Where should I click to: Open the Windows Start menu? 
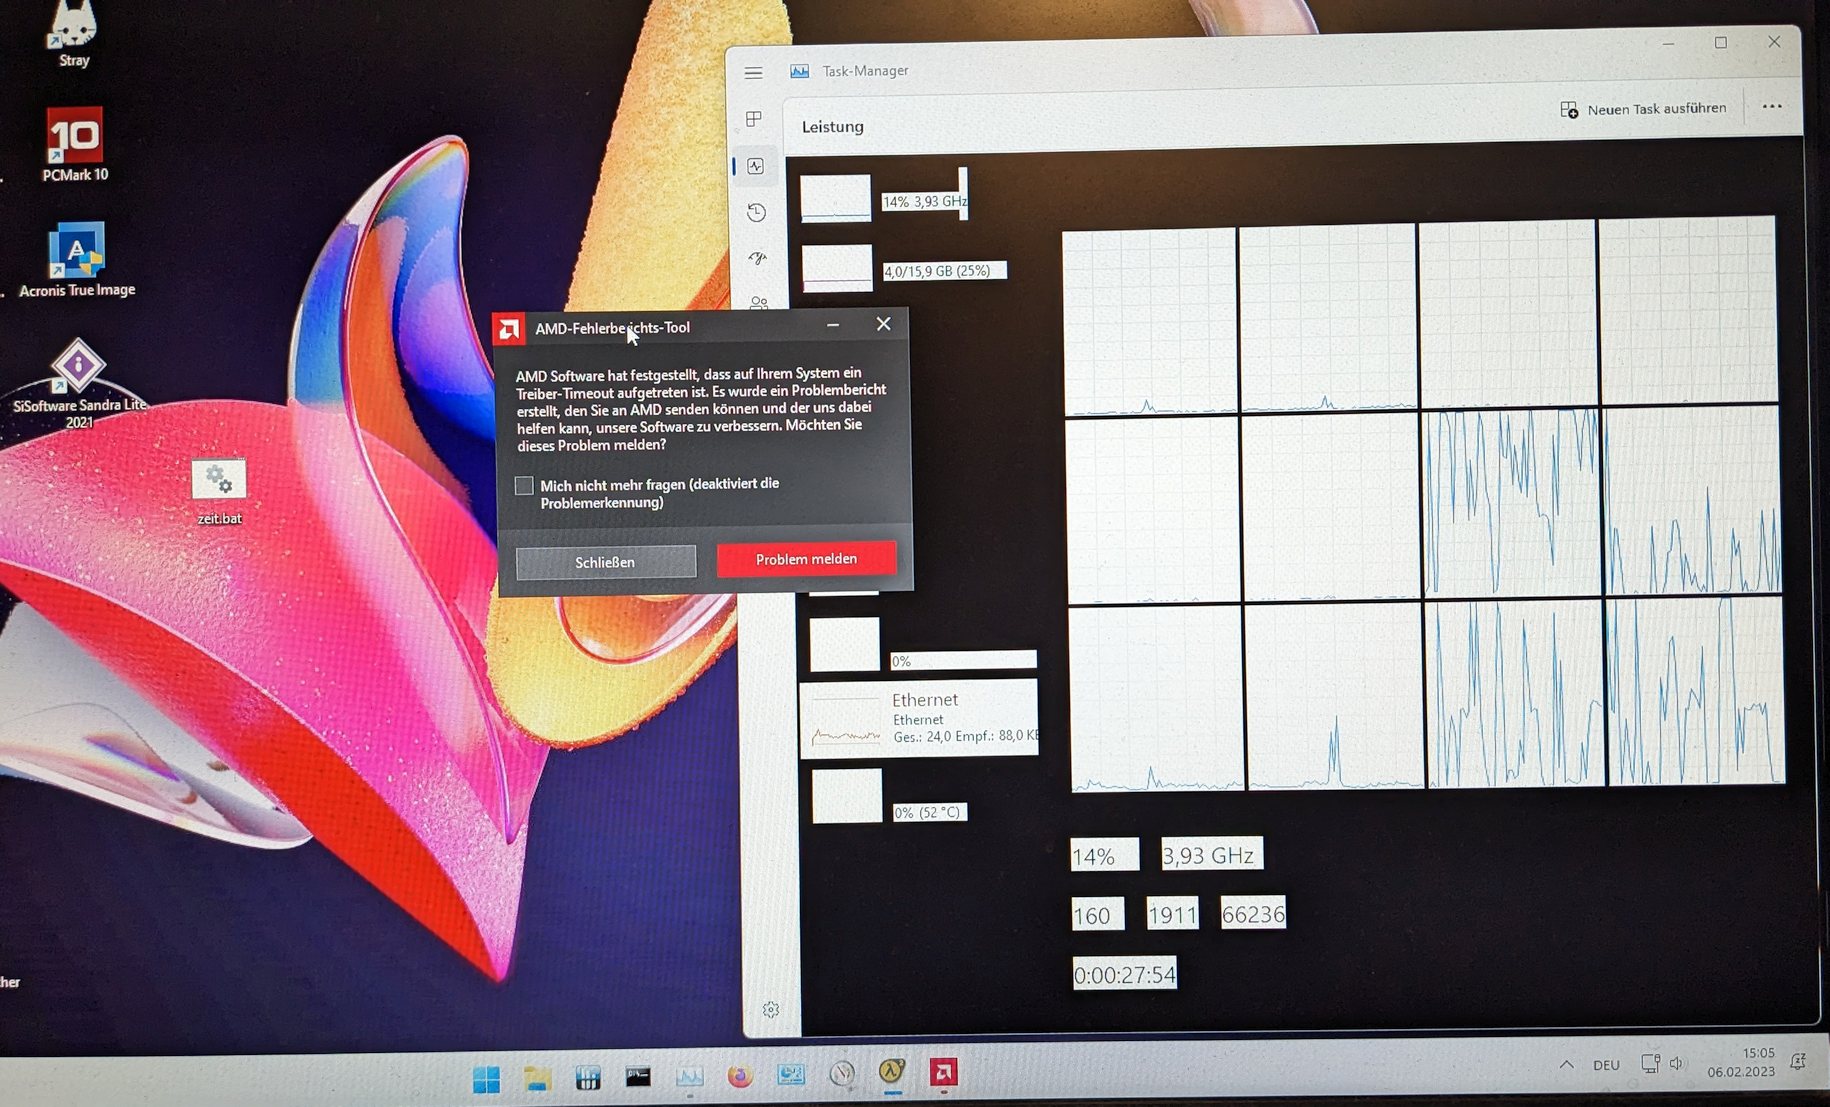coord(486,1079)
